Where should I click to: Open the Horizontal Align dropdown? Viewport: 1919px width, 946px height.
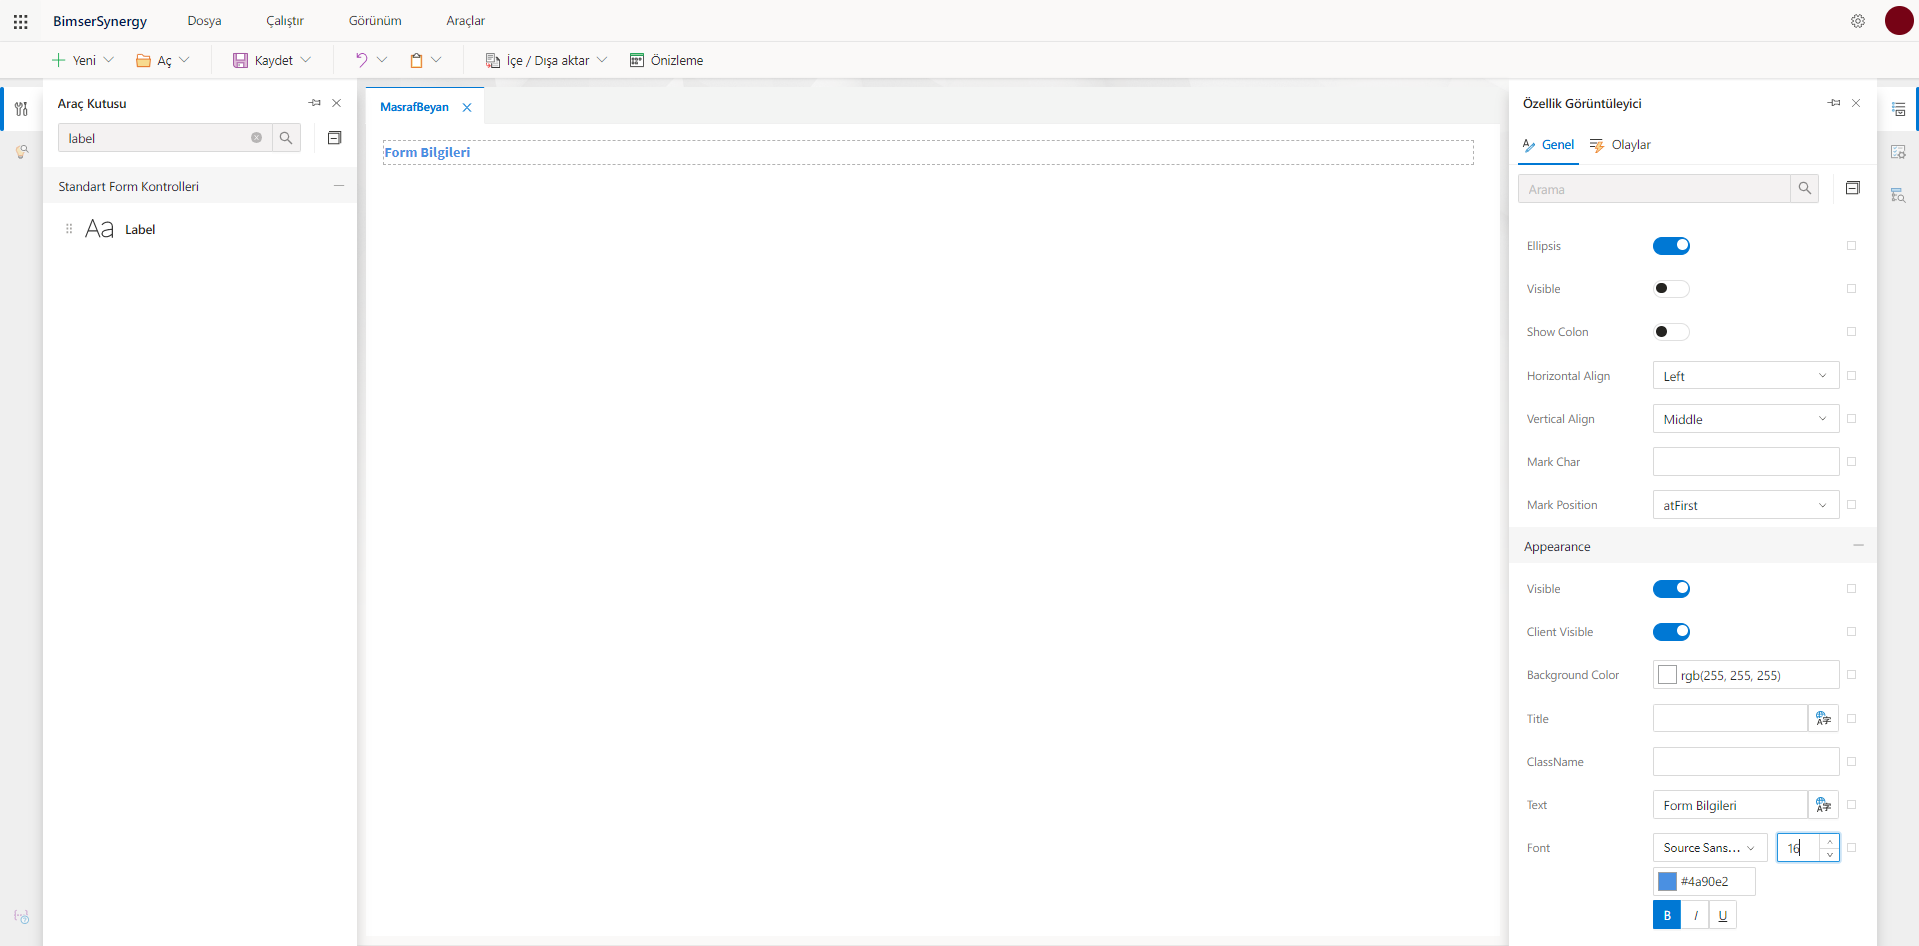(x=1745, y=376)
